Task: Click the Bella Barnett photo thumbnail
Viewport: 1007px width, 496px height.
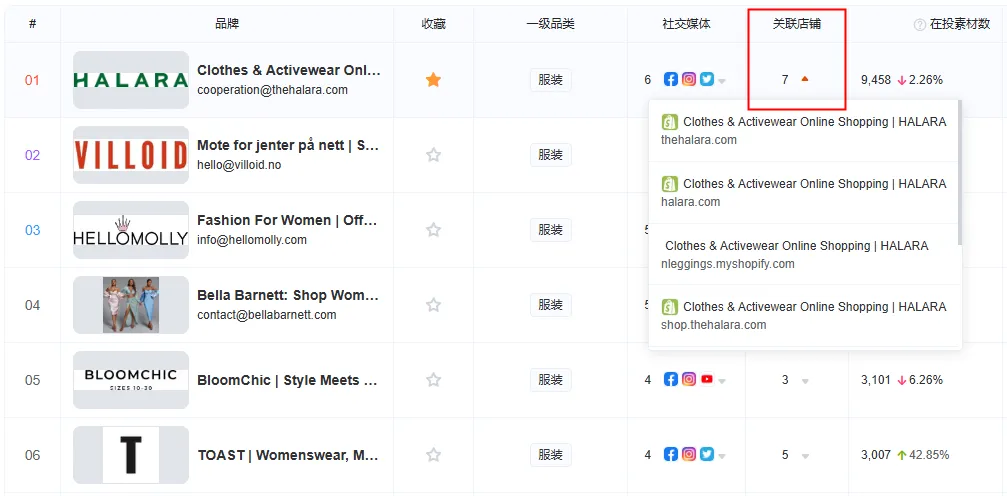Action: click(x=131, y=305)
